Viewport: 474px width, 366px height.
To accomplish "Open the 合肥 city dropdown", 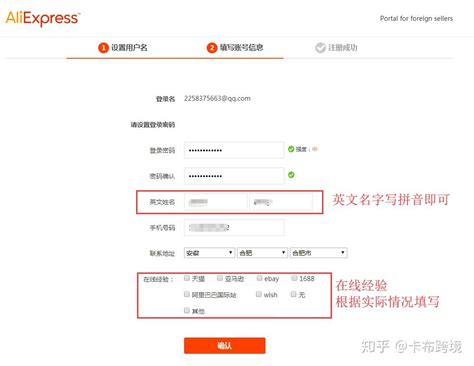I will (x=262, y=253).
